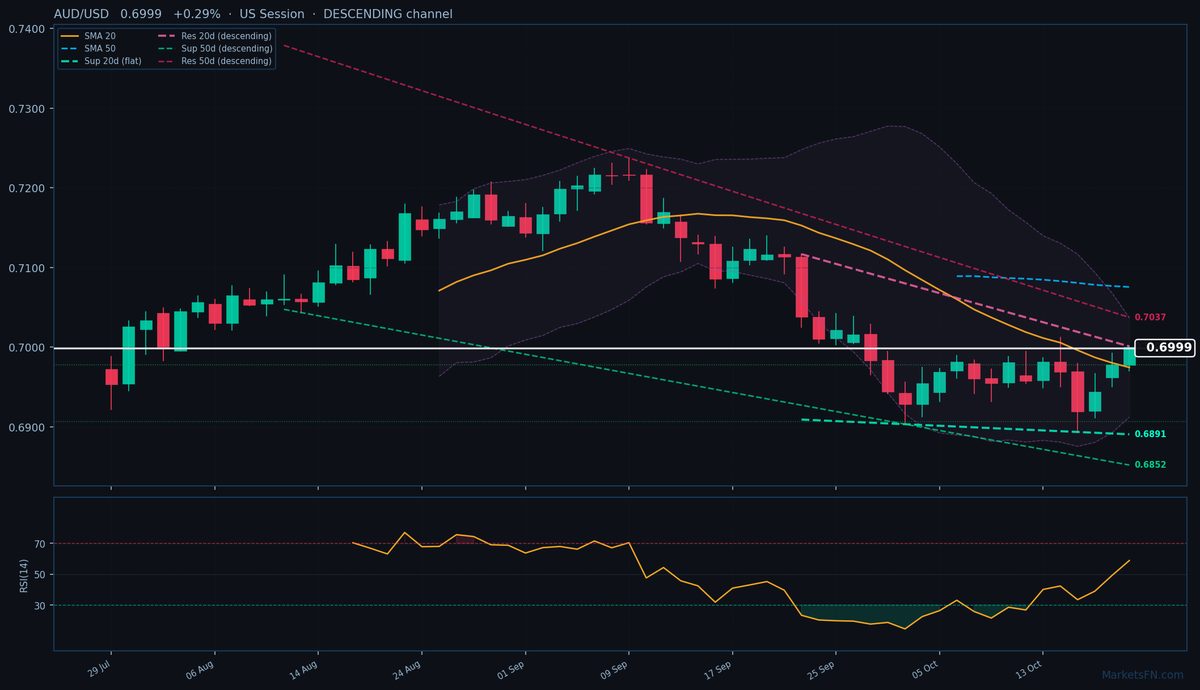Click the 0.7200 price axis label
The width and height of the screenshot is (1200, 690).
tap(25, 188)
